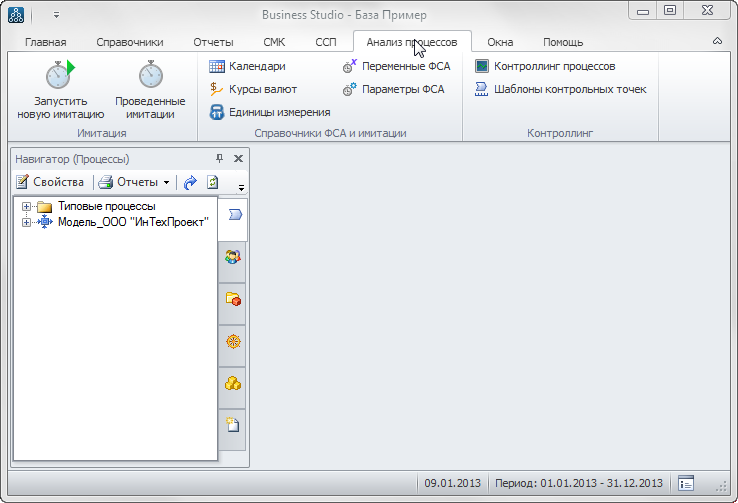The height and width of the screenshot is (503, 738).
Task: Click the blue curved arrow navigator icon
Action: [190, 182]
